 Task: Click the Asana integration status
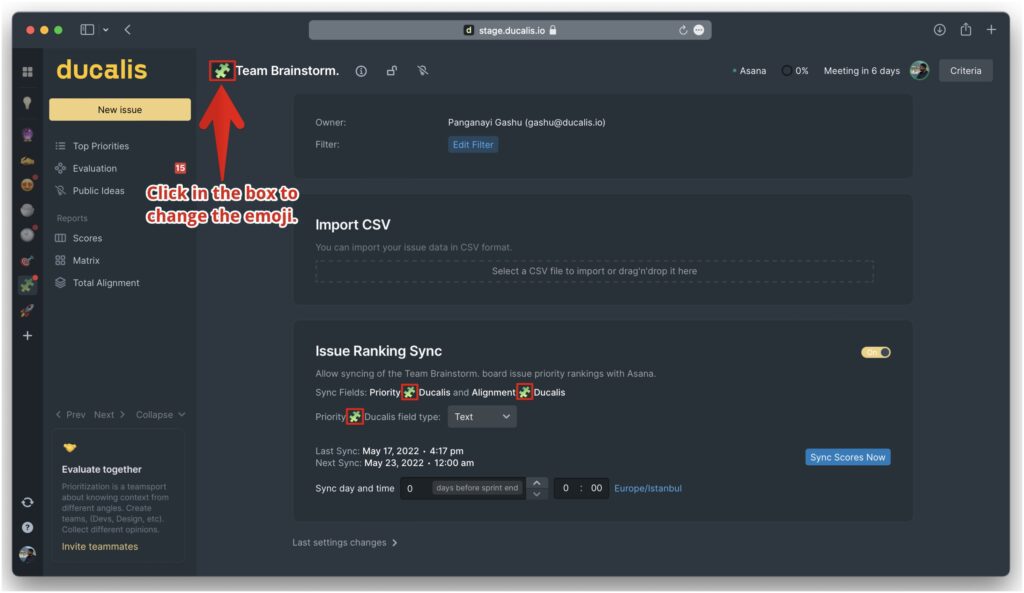tap(750, 71)
